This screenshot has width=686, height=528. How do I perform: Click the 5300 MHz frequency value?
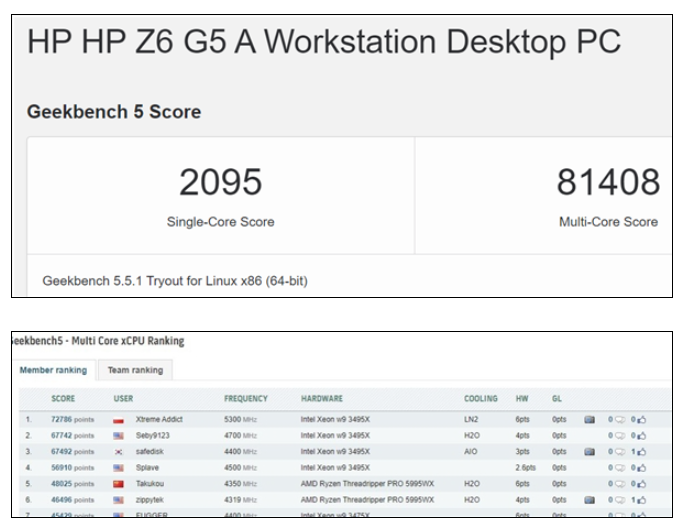click(241, 420)
